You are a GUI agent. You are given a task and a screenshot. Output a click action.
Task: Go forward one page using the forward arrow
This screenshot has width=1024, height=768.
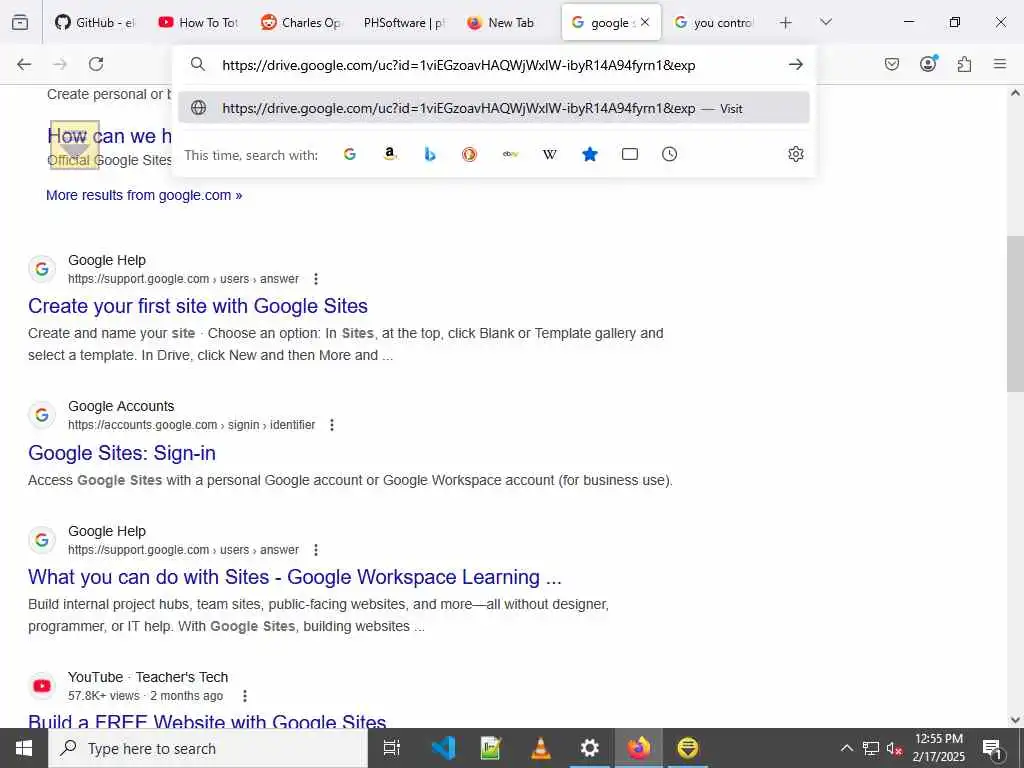point(60,64)
